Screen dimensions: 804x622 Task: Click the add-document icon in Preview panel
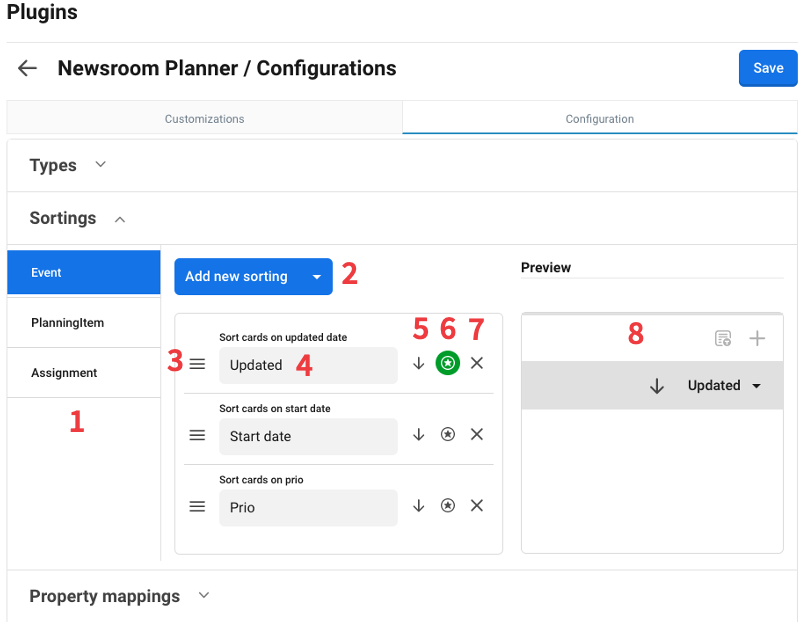point(723,339)
